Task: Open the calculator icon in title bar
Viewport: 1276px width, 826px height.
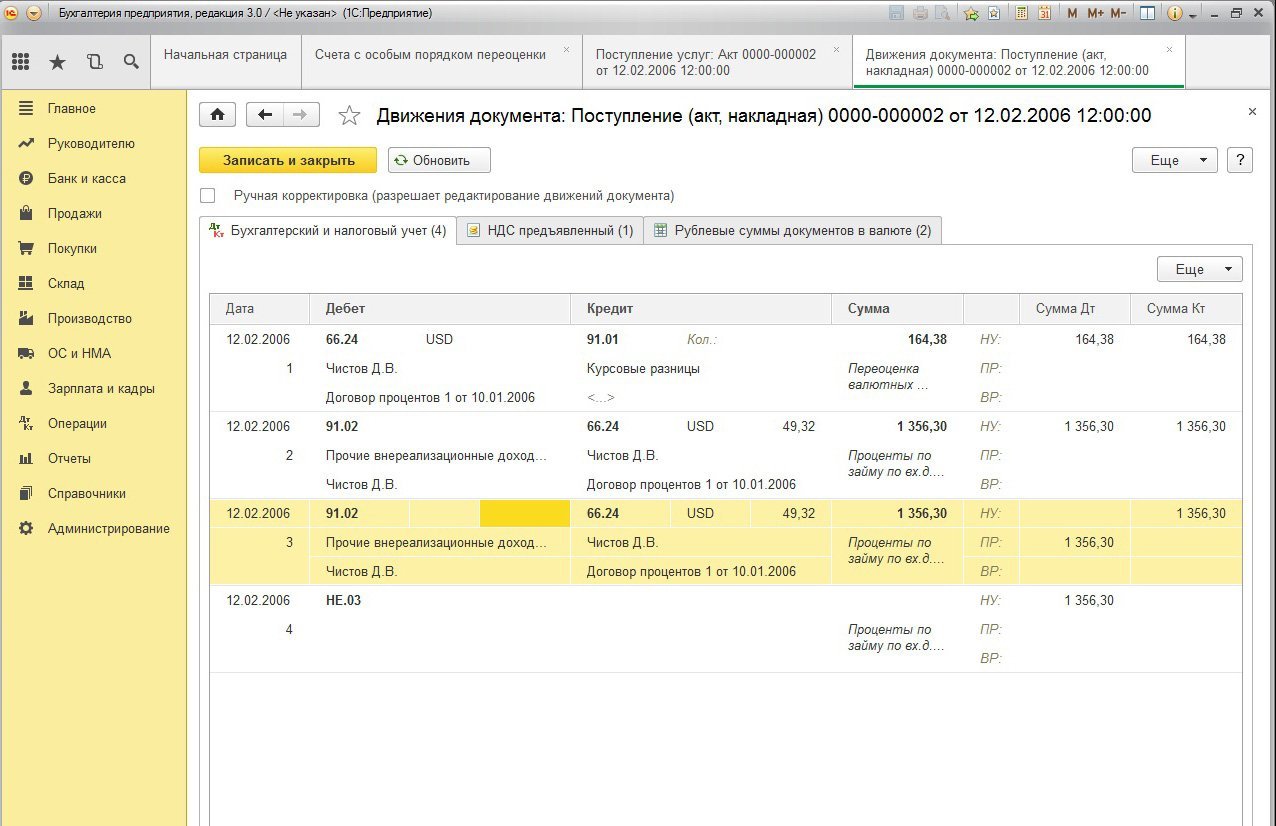Action: point(1022,13)
